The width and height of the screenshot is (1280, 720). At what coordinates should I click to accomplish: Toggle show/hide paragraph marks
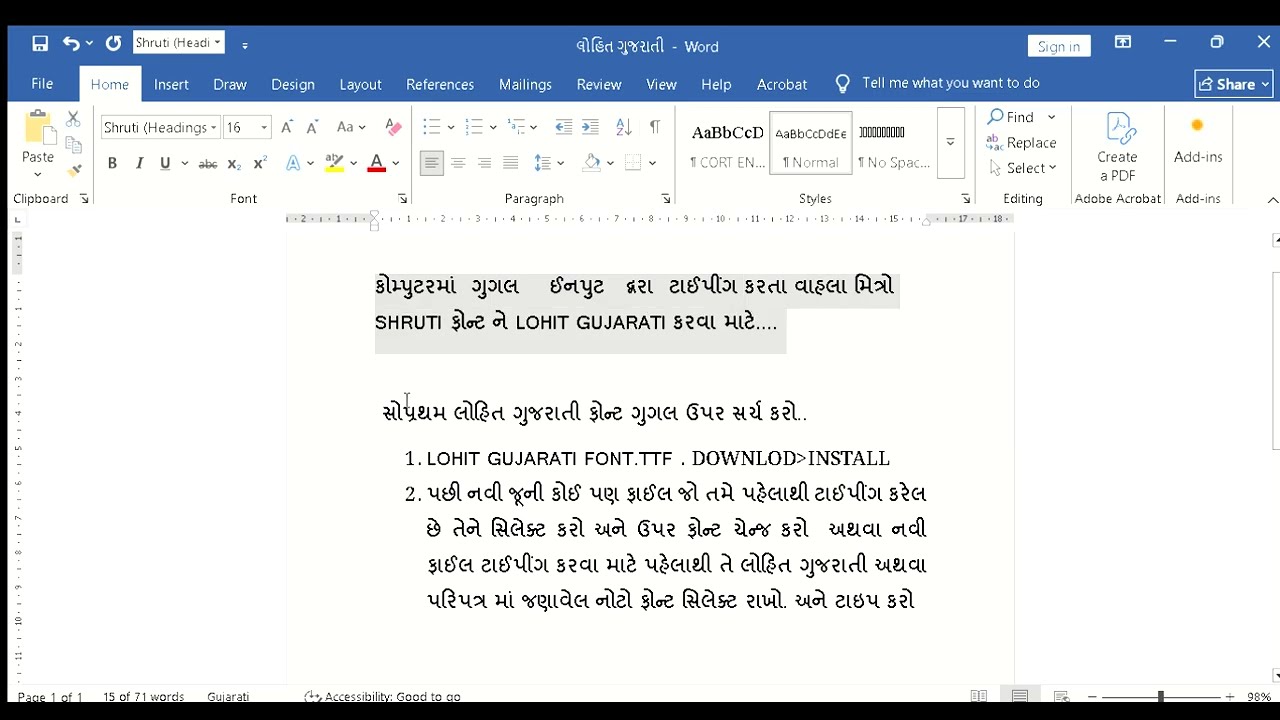655,127
